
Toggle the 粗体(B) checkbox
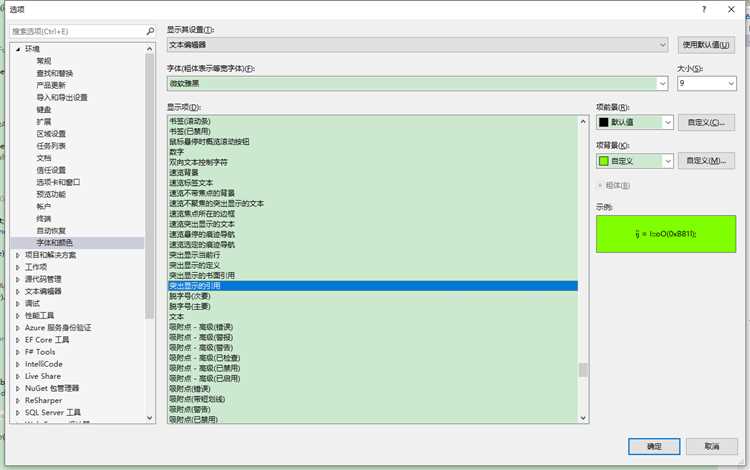point(600,186)
